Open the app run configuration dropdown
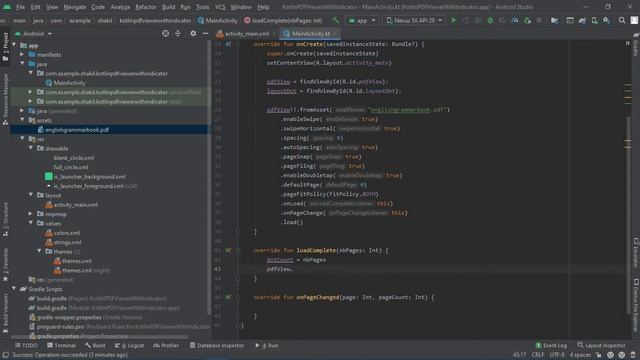640x360 pixels. click(362, 20)
